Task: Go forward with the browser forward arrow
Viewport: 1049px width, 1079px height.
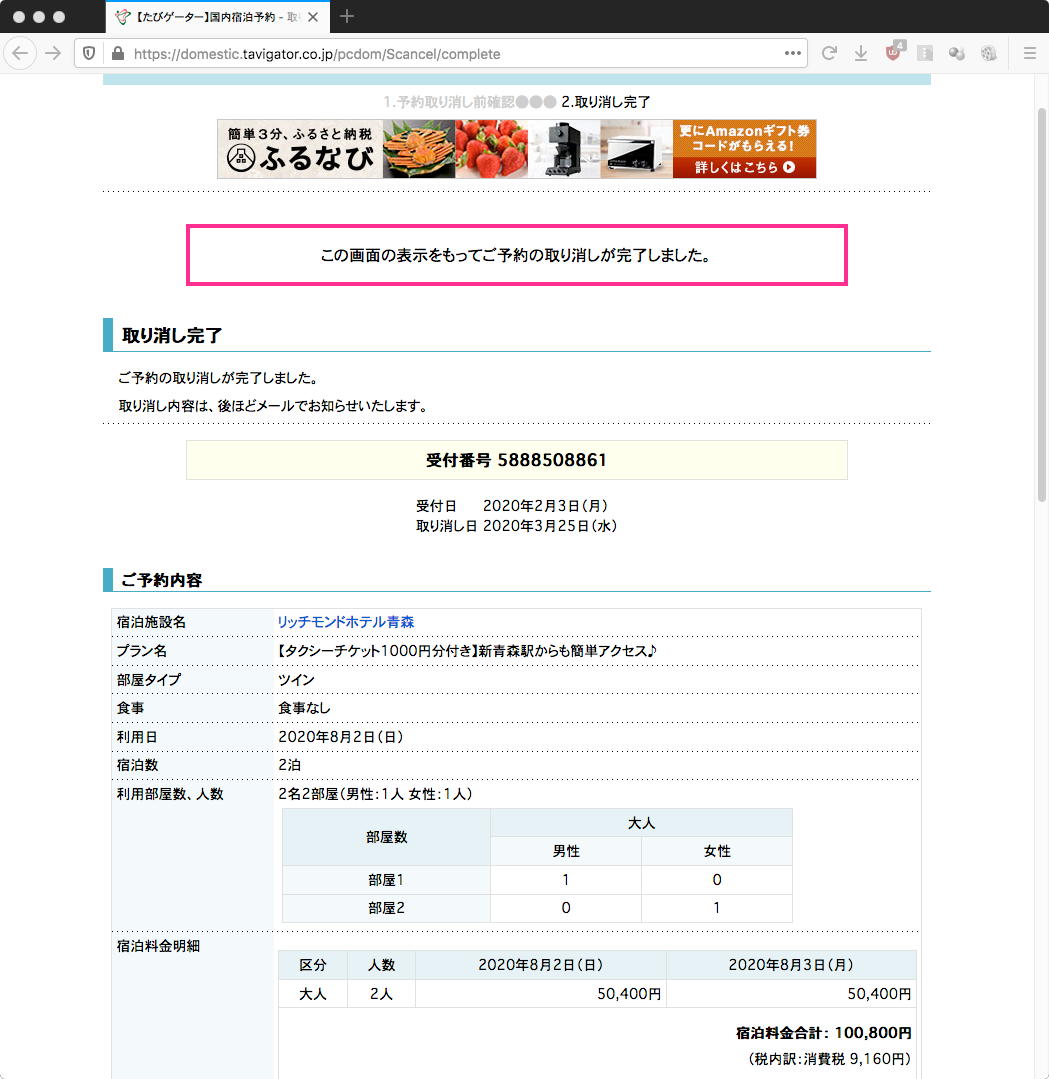Action: click(x=53, y=53)
